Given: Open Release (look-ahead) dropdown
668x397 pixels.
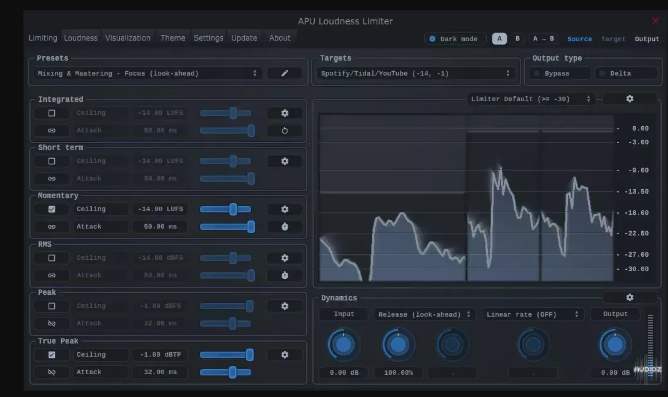Looking at the screenshot, I should (x=424, y=314).
